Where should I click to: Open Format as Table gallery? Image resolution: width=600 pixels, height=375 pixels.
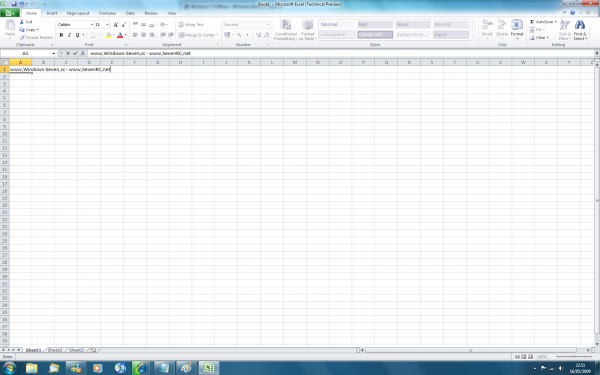[307, 30]
